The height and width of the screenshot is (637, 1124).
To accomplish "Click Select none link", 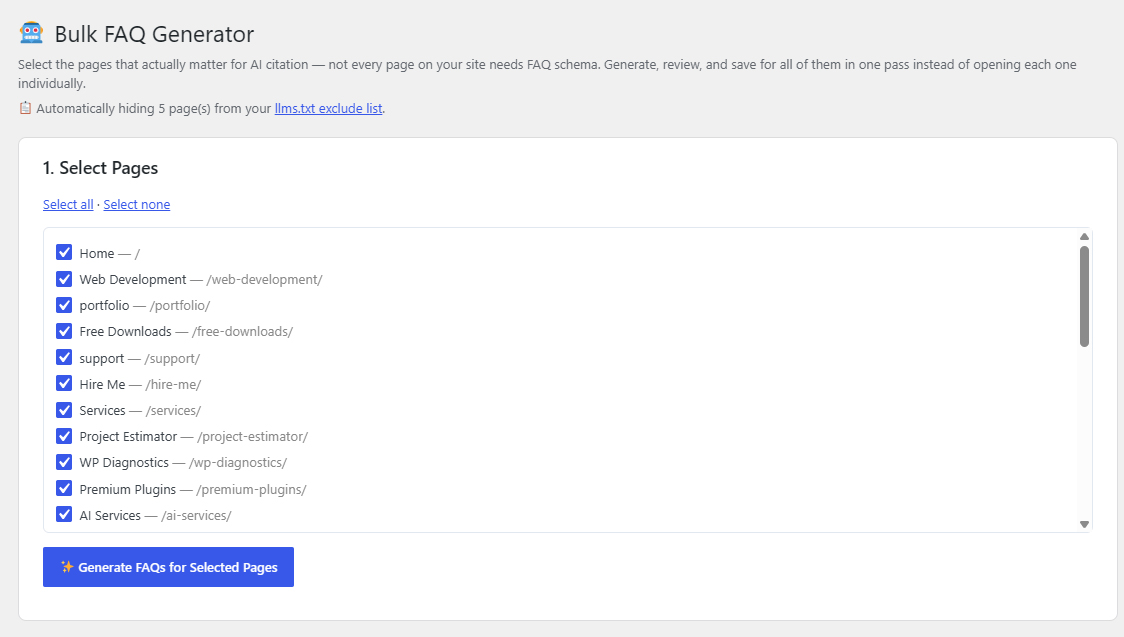I will pyautogui.click(x=137, y=204).
